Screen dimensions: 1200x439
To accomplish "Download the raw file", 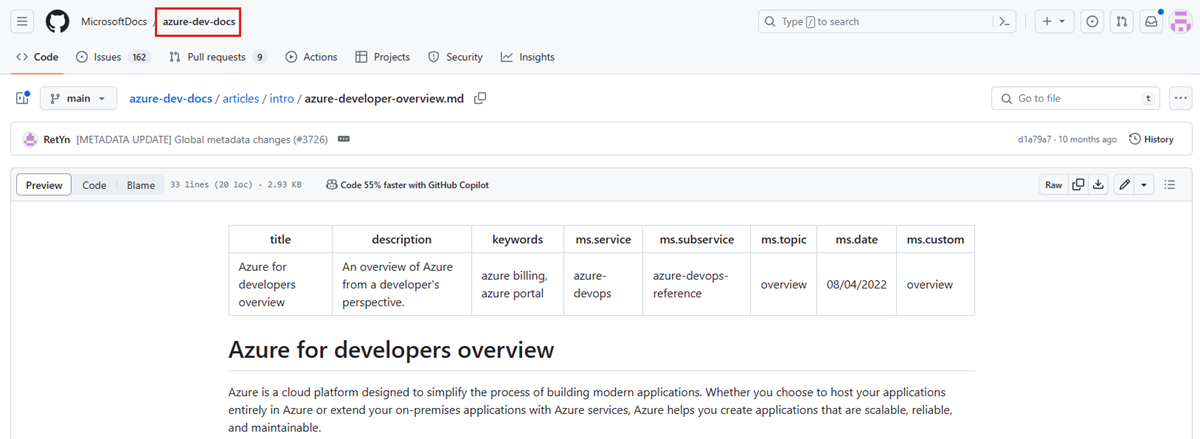I will coord(1098,185).
